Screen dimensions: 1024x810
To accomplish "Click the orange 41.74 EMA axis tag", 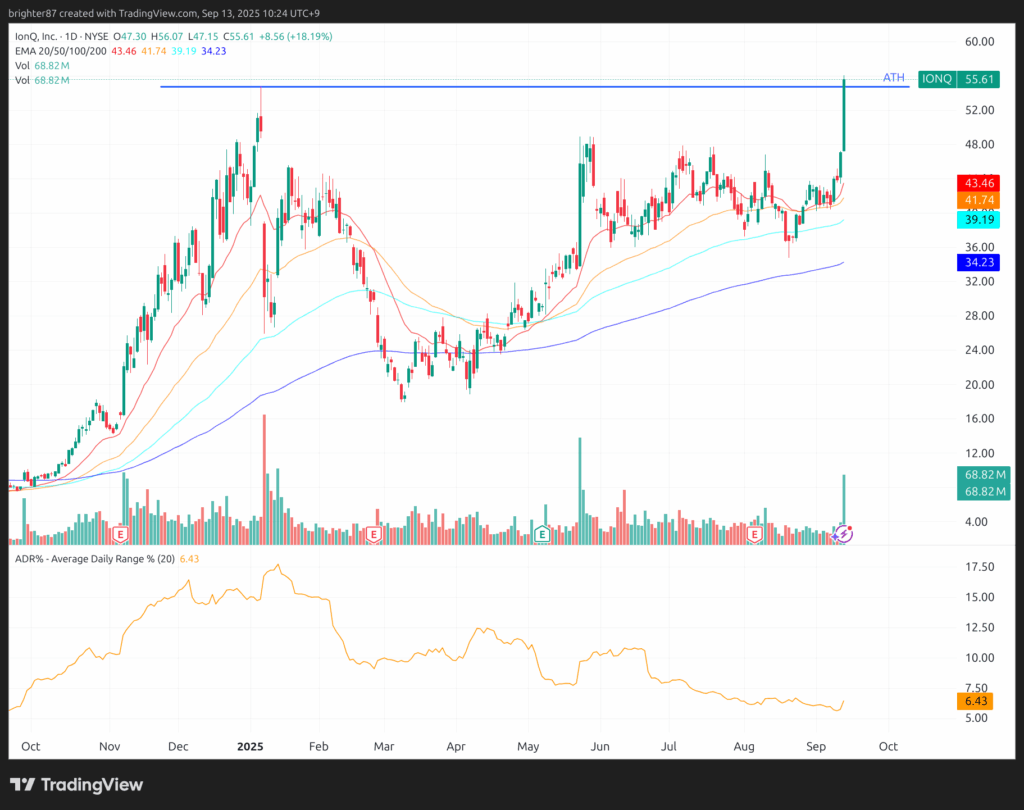I will [978, 200].
